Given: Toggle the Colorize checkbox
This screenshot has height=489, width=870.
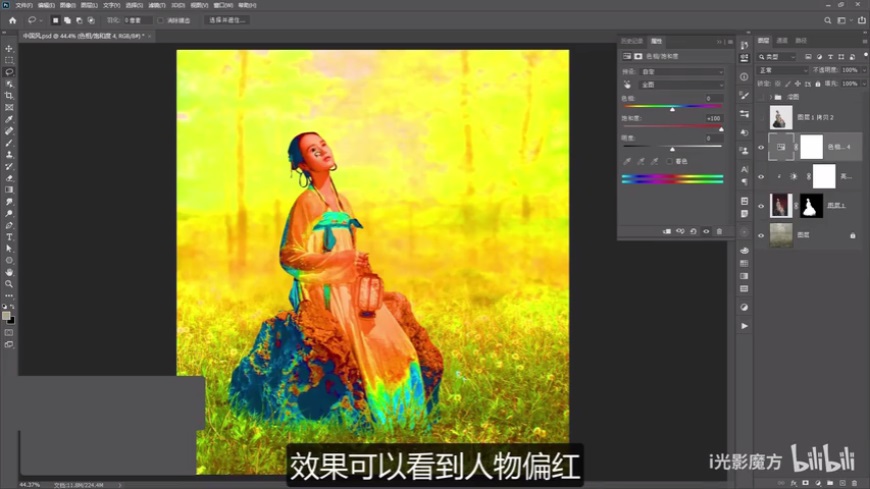Looking at the screenshot, I should tap(670, 162).
